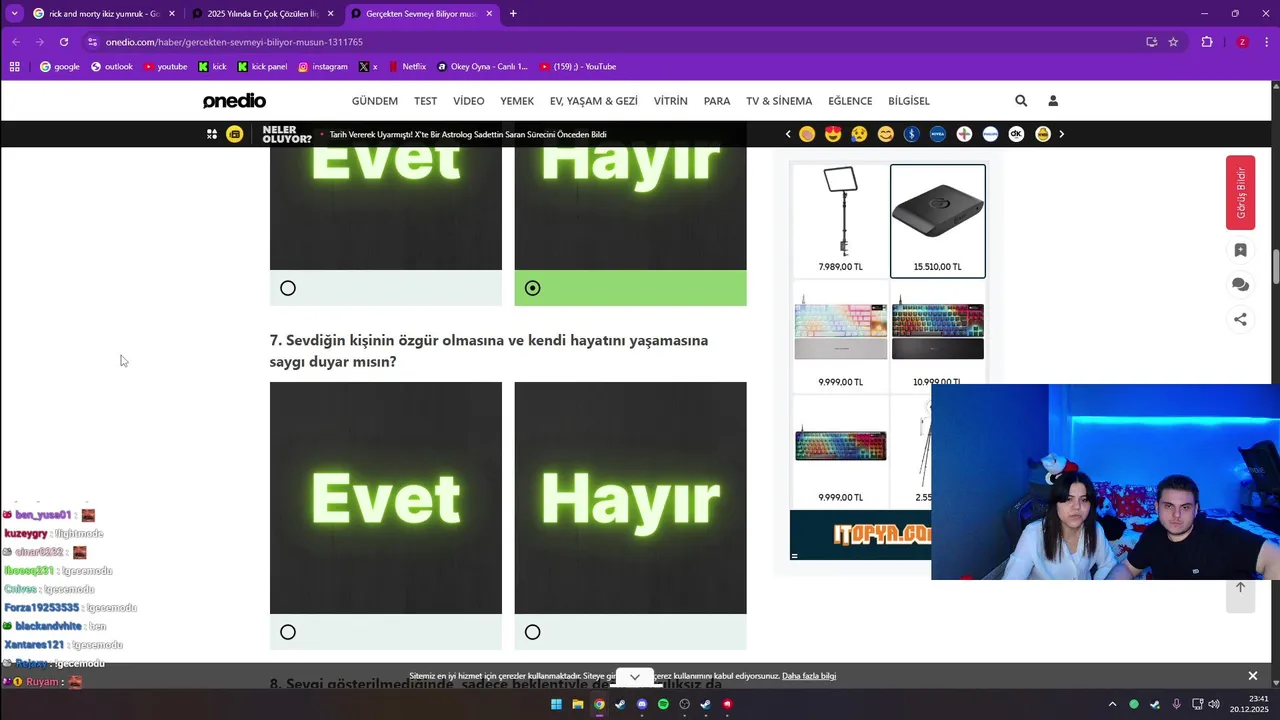
Task: Click the İş Bankası blue brand icon
Action: tap(911, 134)
